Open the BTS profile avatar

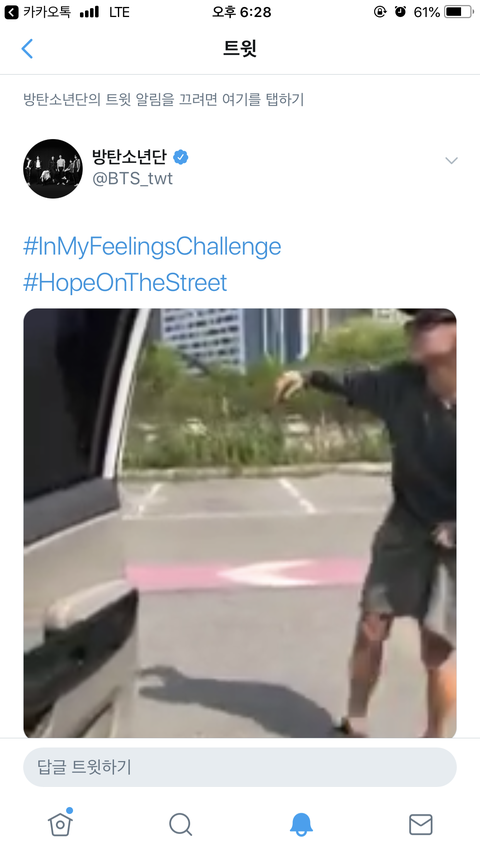(53, 169)
